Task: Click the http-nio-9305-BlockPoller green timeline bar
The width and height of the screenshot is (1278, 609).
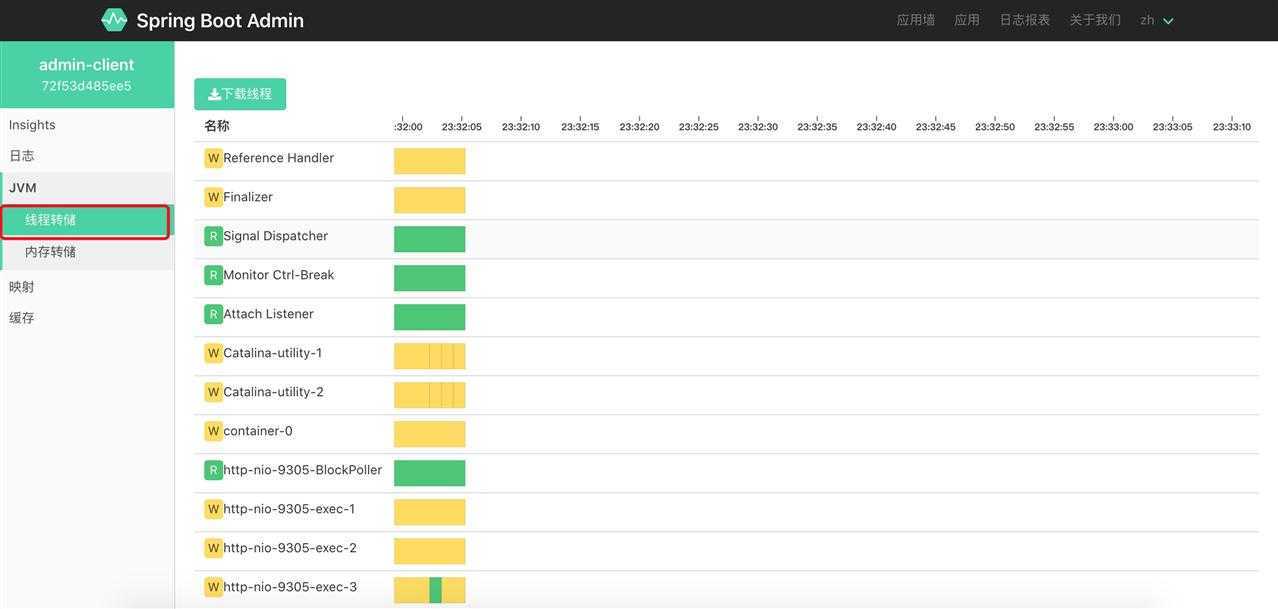Action: click(430, 473)
